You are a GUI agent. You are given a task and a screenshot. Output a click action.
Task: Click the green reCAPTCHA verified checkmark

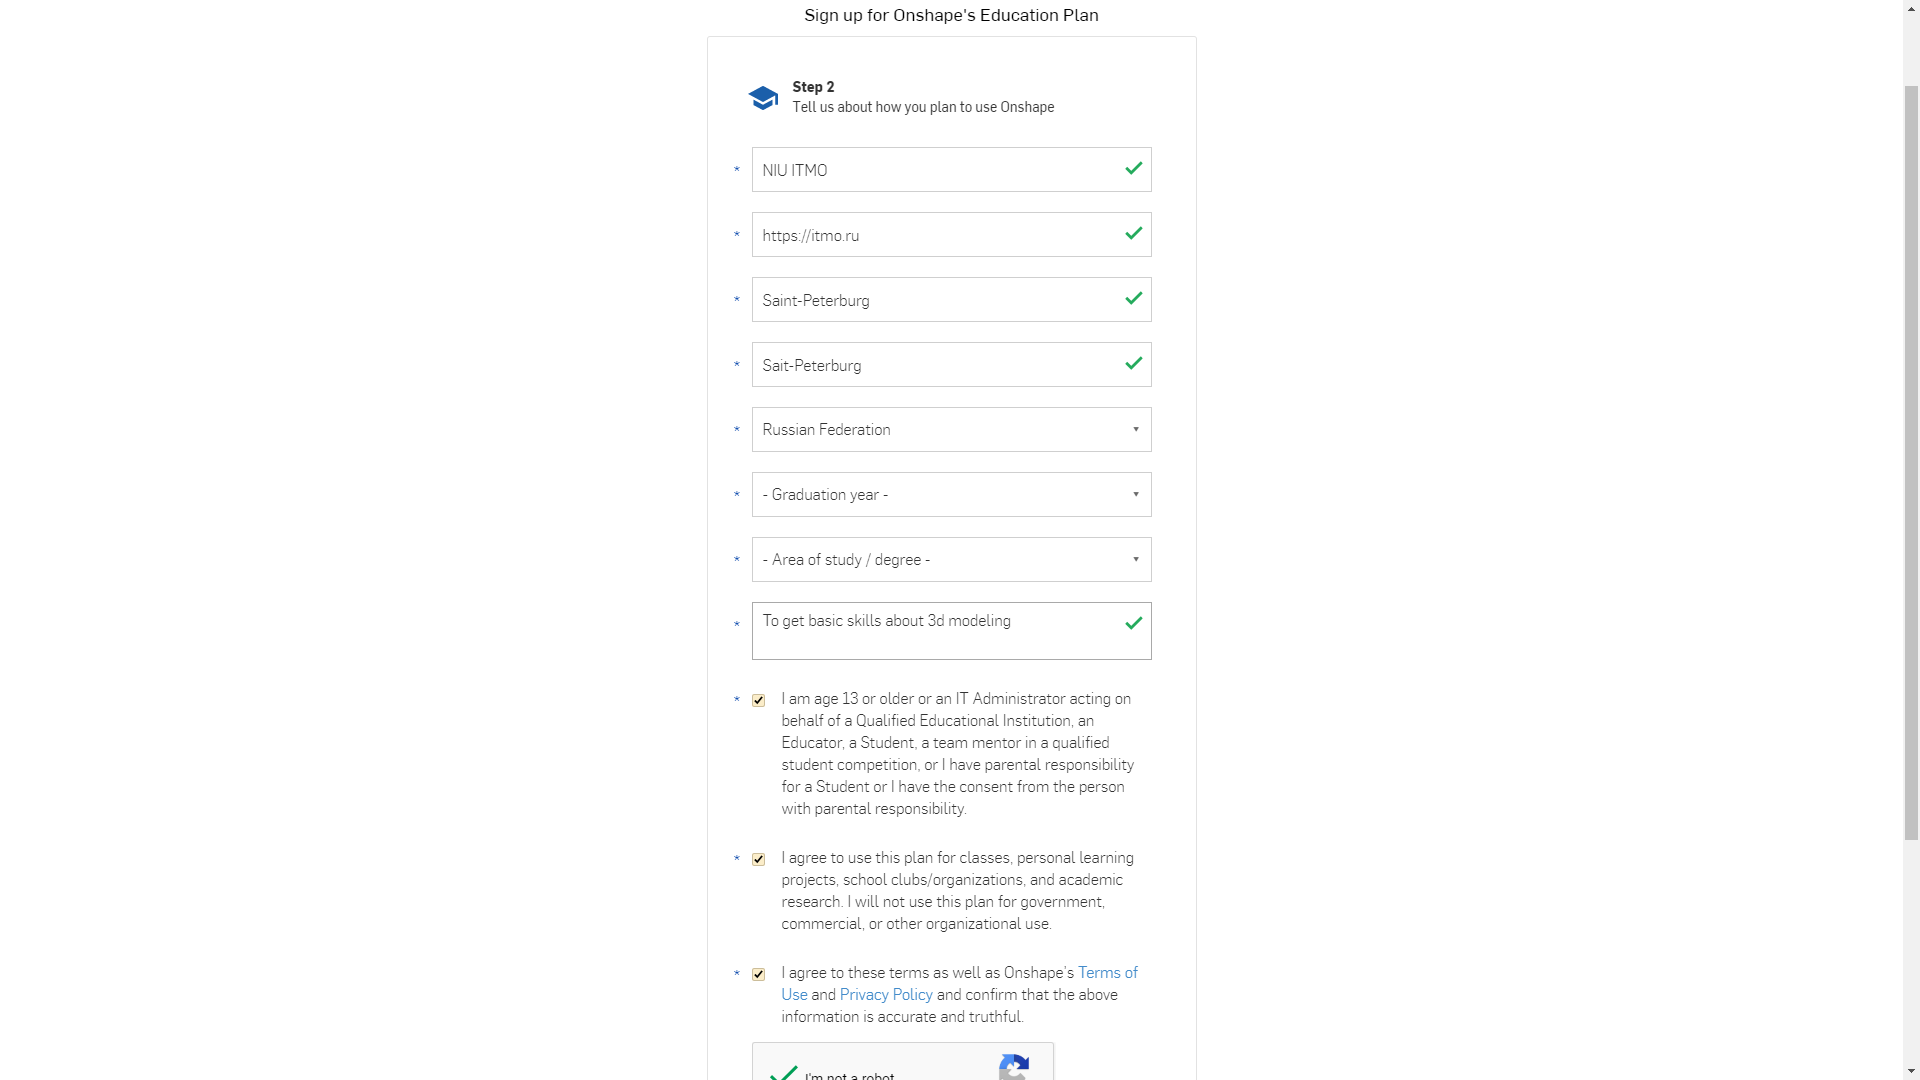[x=784, y=1072]
